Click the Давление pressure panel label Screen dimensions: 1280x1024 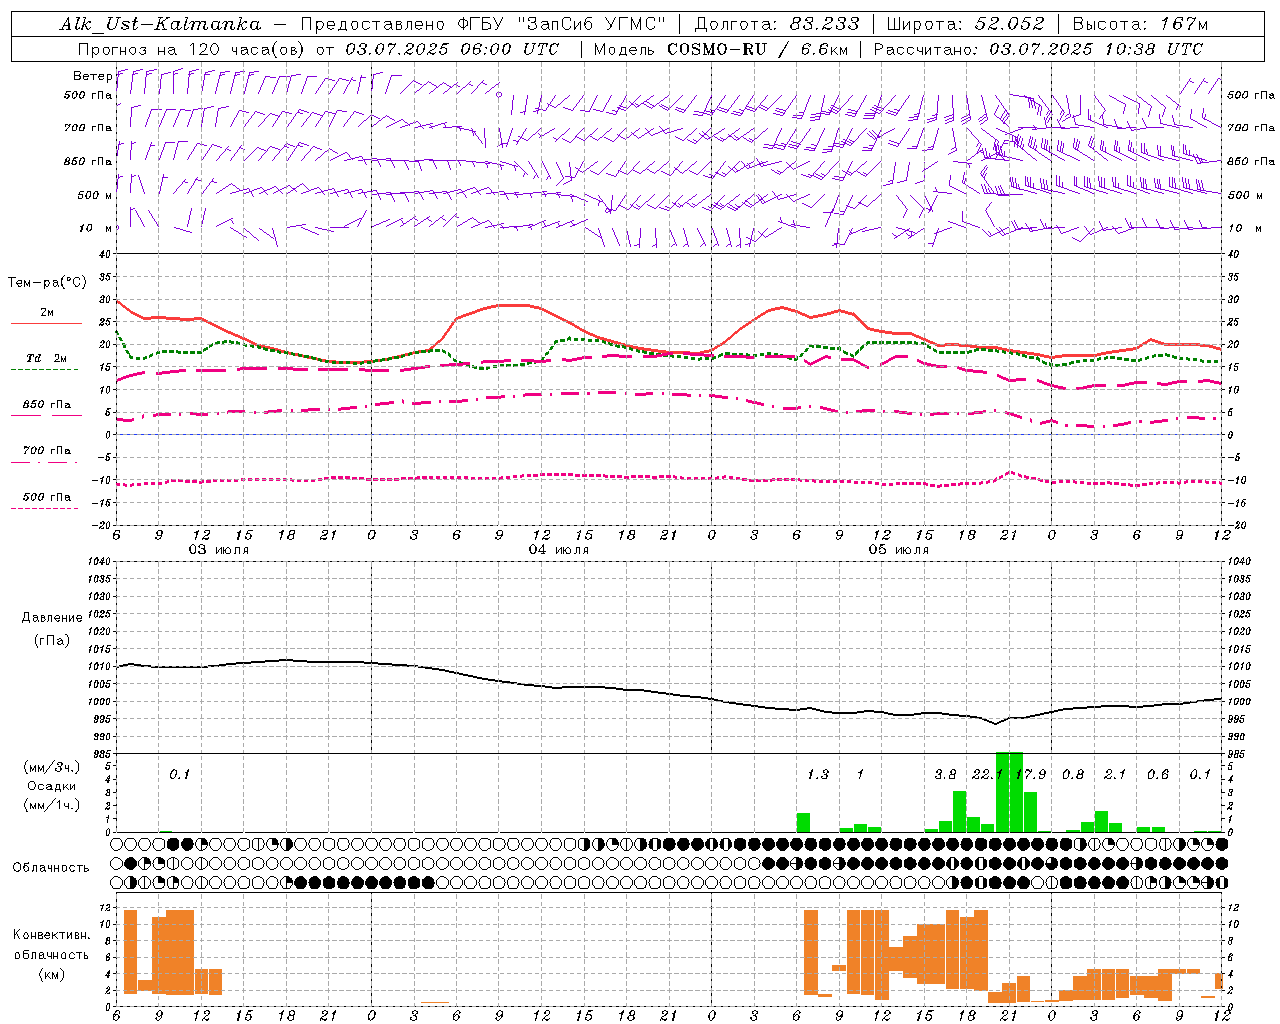tap(52, 618)
